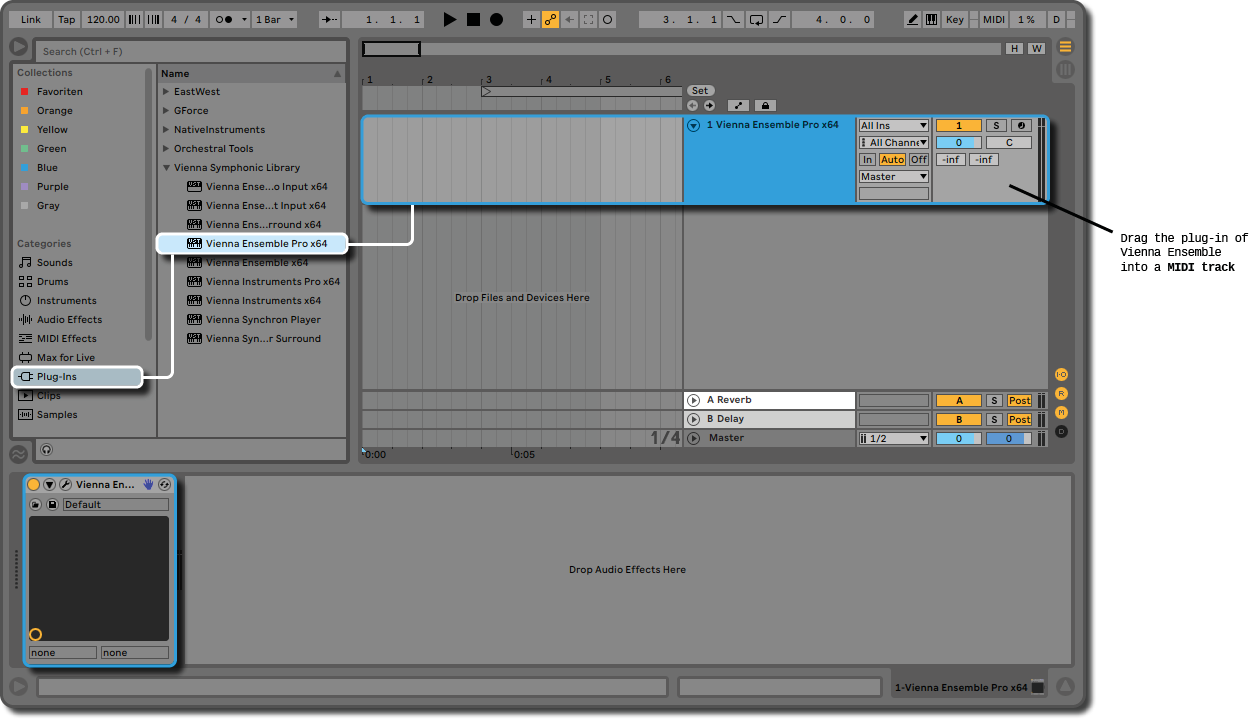Enable Key map mode
Viewport: 1254px width, 721px height.
[955, 19]
